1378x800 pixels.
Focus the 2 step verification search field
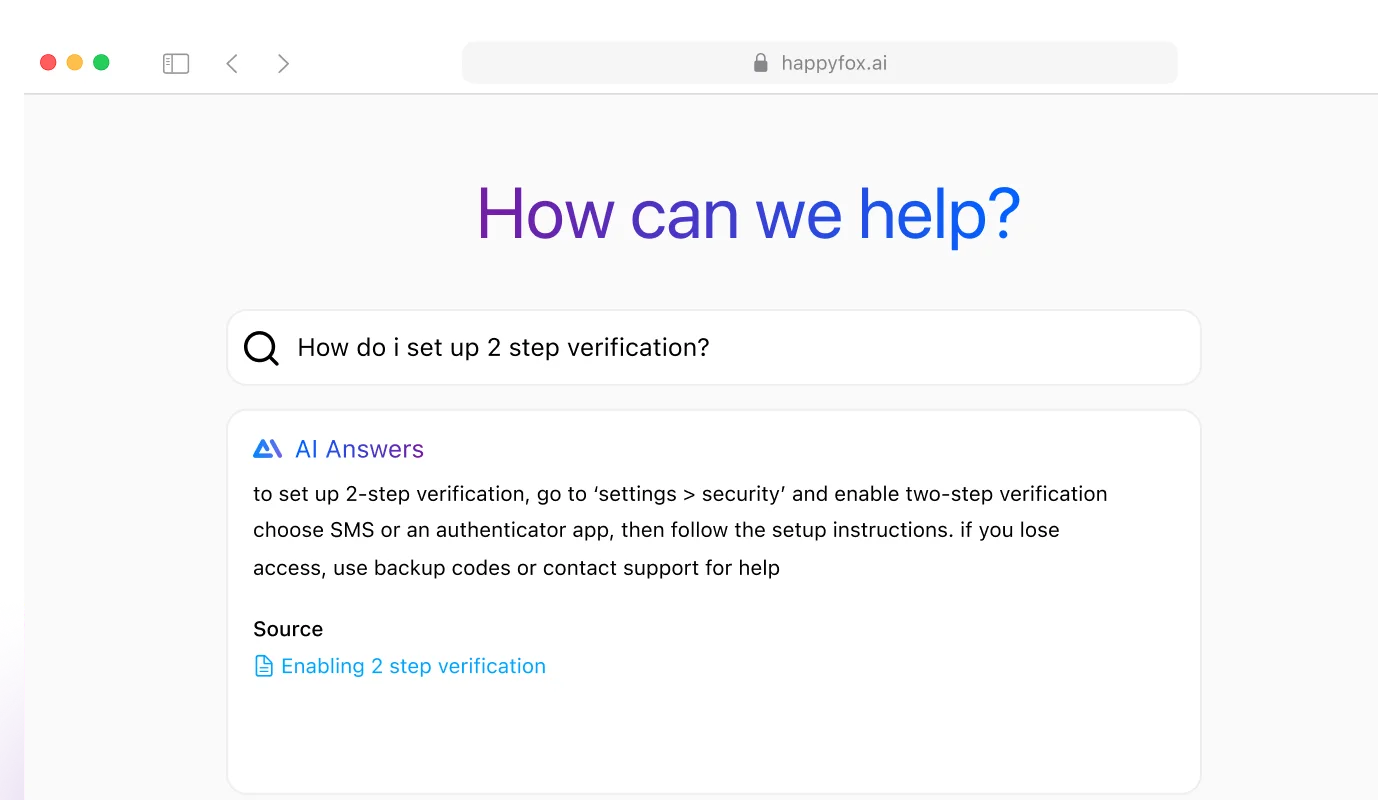pyautogui.click(x=714, y=348)
